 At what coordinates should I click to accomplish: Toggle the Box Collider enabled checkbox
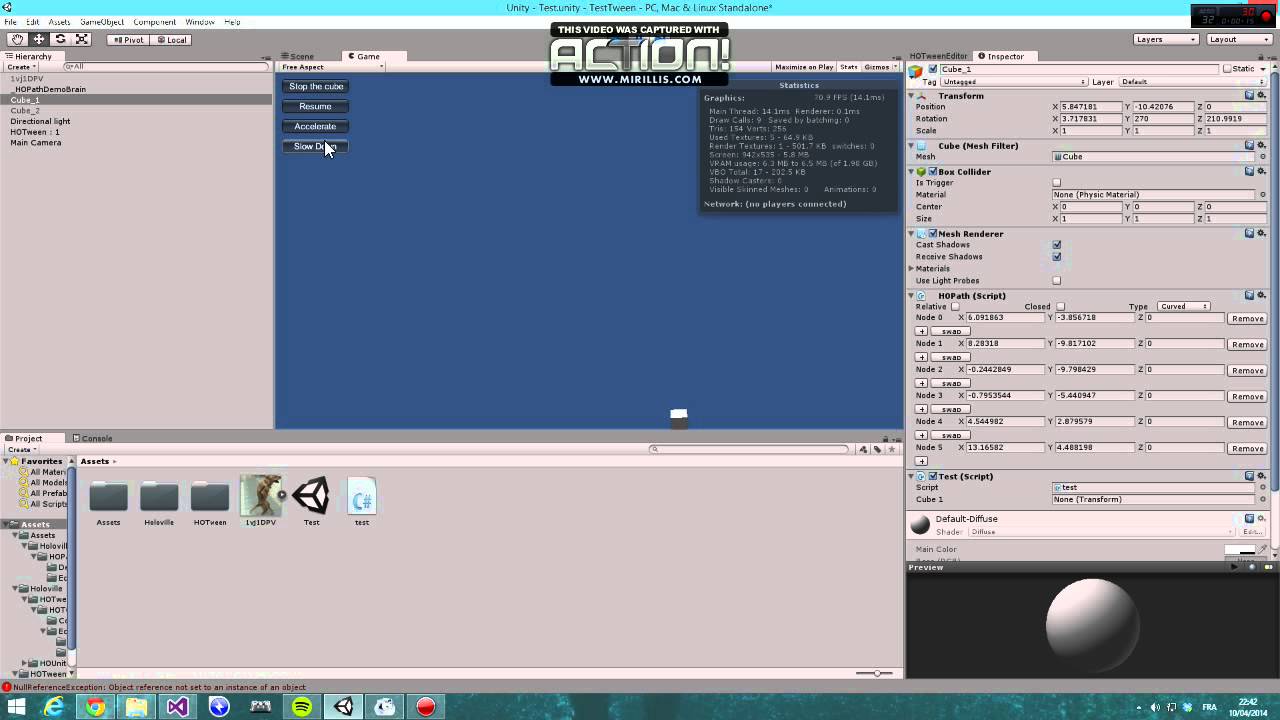[933, 172]
